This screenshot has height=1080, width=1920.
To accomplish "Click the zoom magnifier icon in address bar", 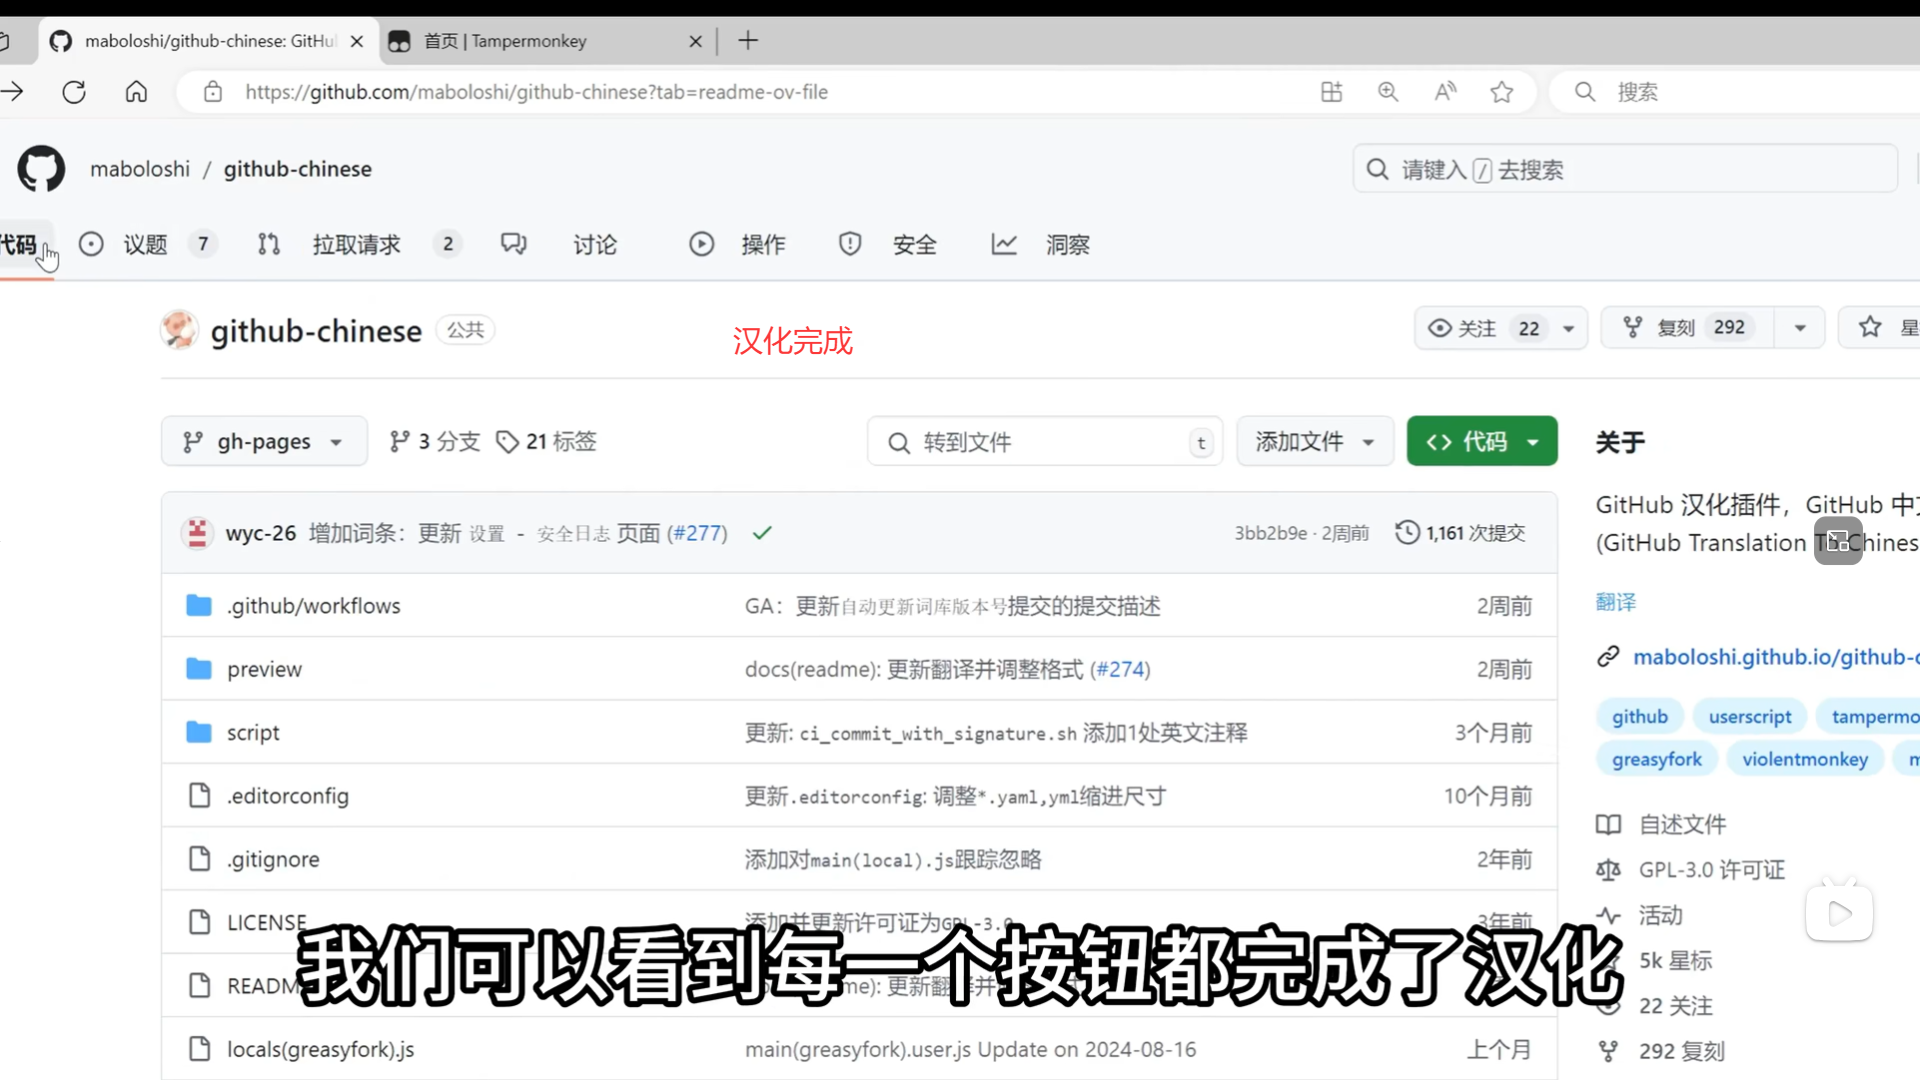I will click(1388, 92).
